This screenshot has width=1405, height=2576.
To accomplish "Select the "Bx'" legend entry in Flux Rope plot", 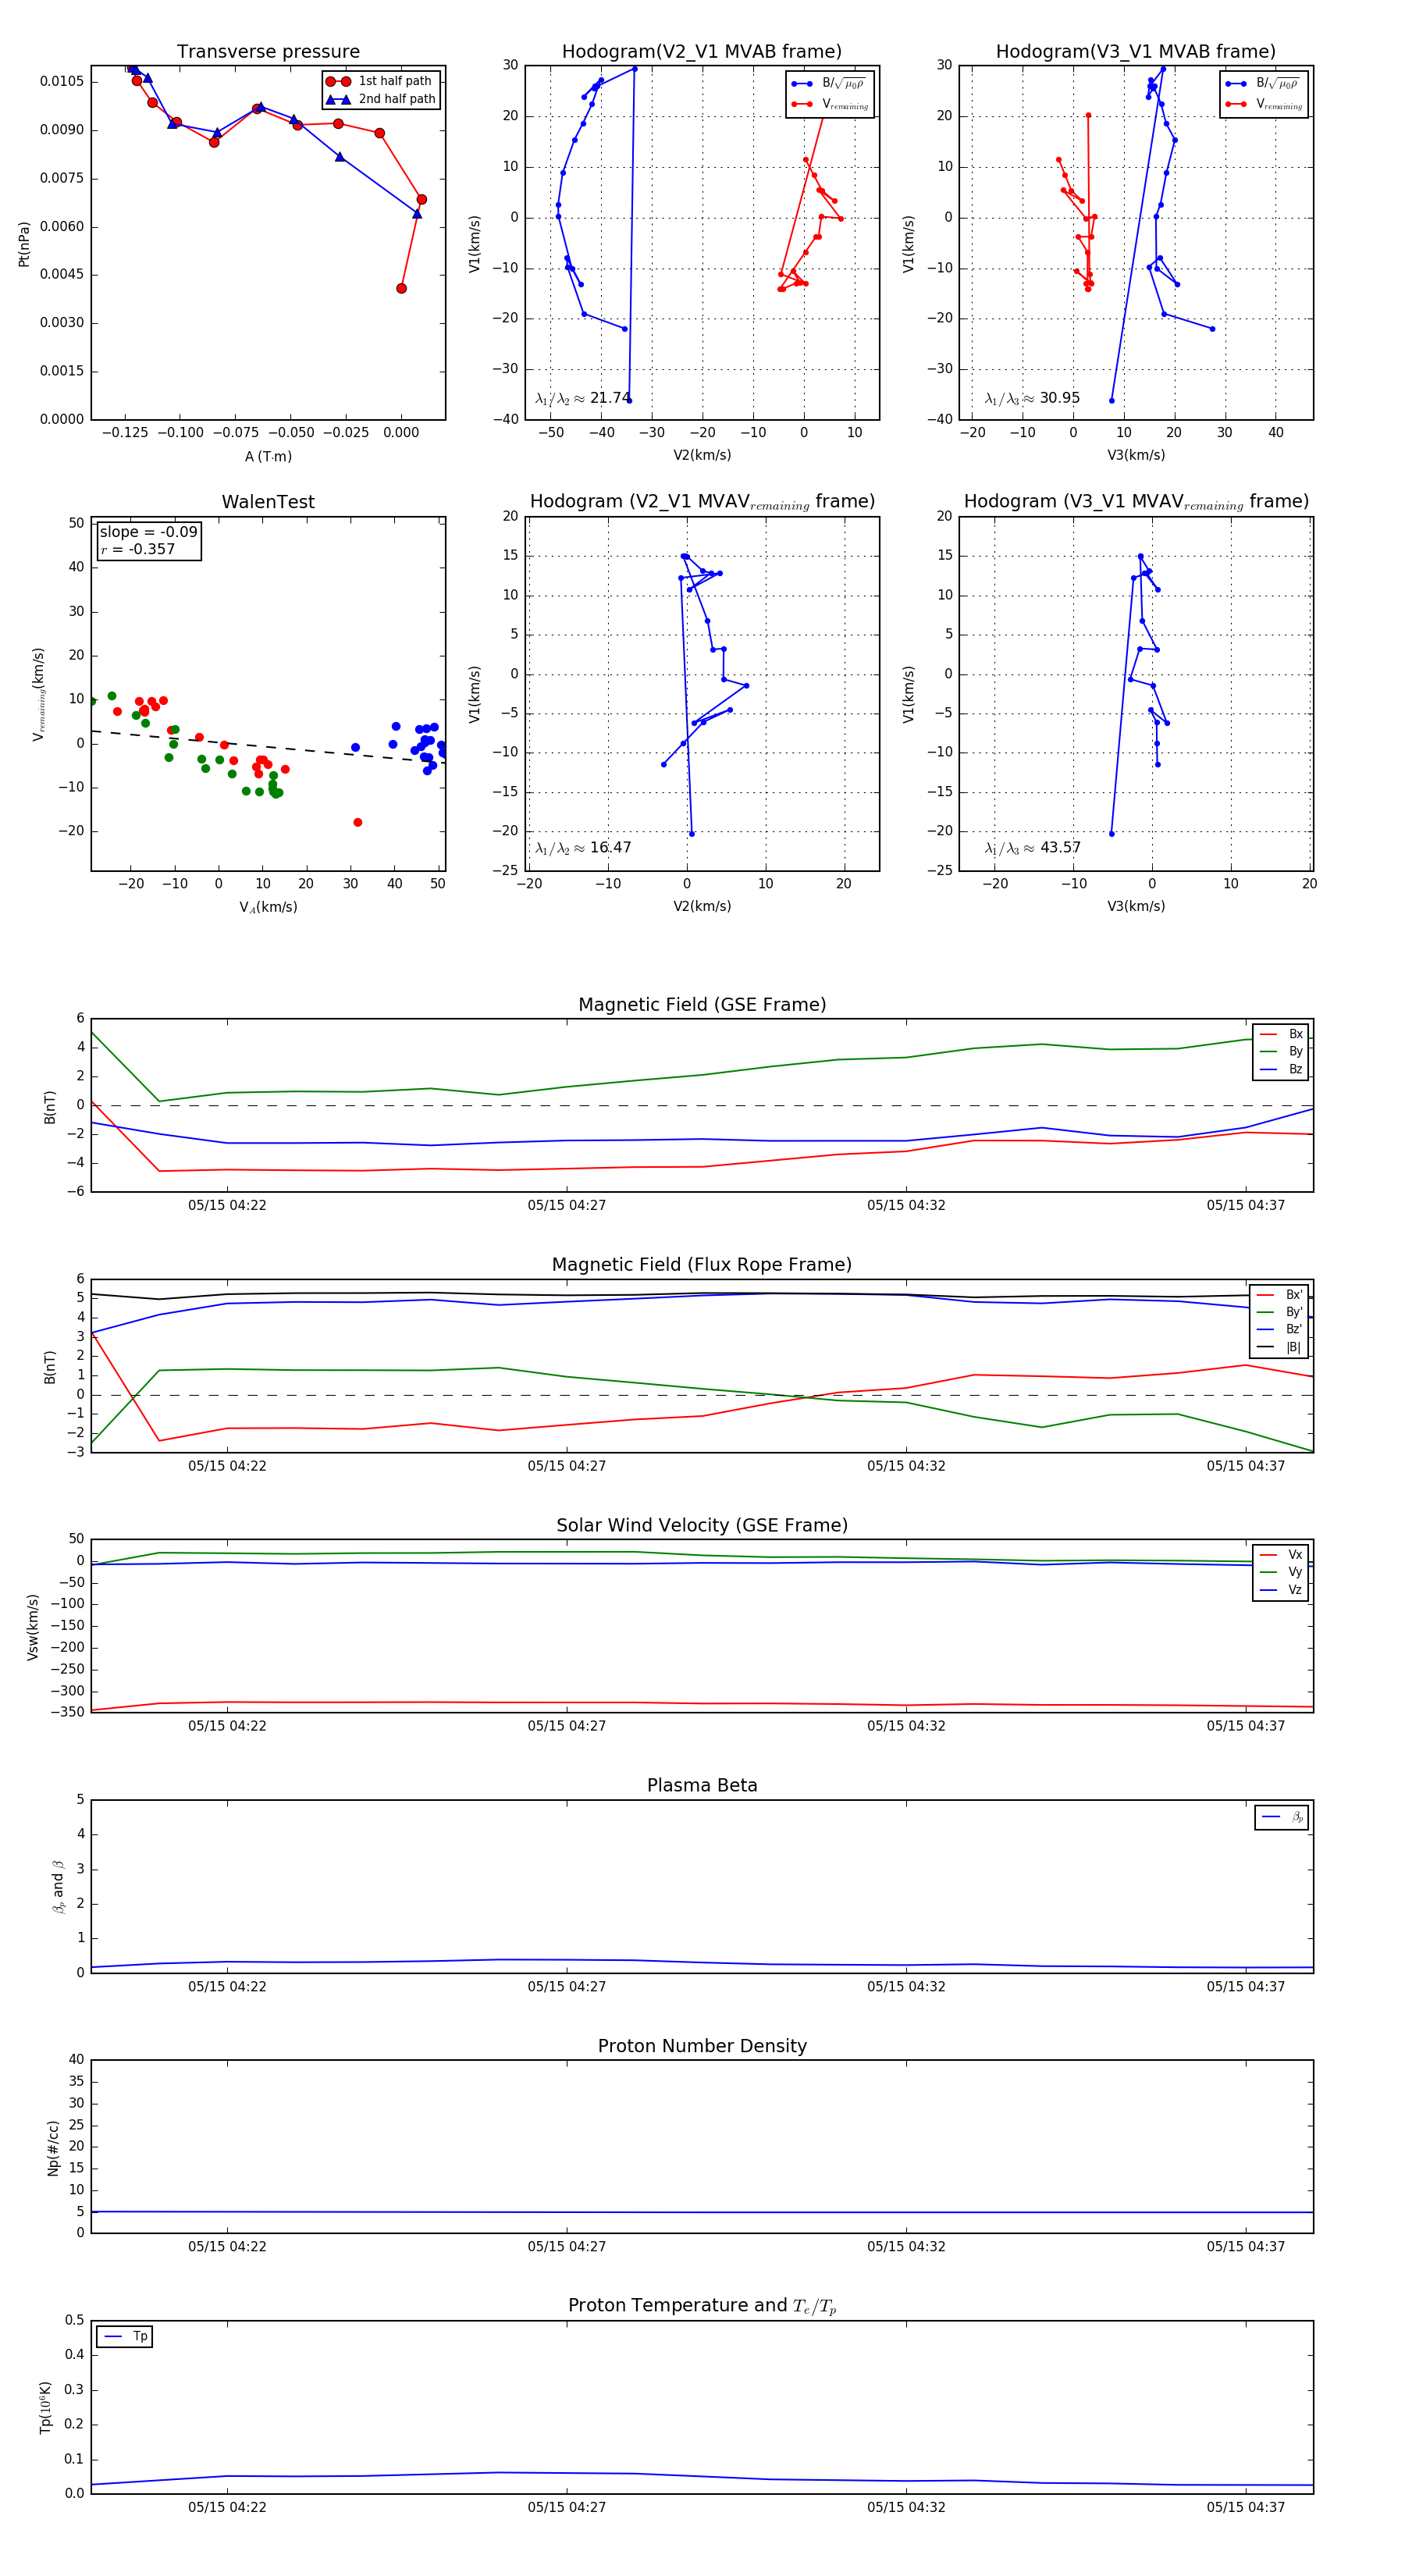I will [1279, 1295].
